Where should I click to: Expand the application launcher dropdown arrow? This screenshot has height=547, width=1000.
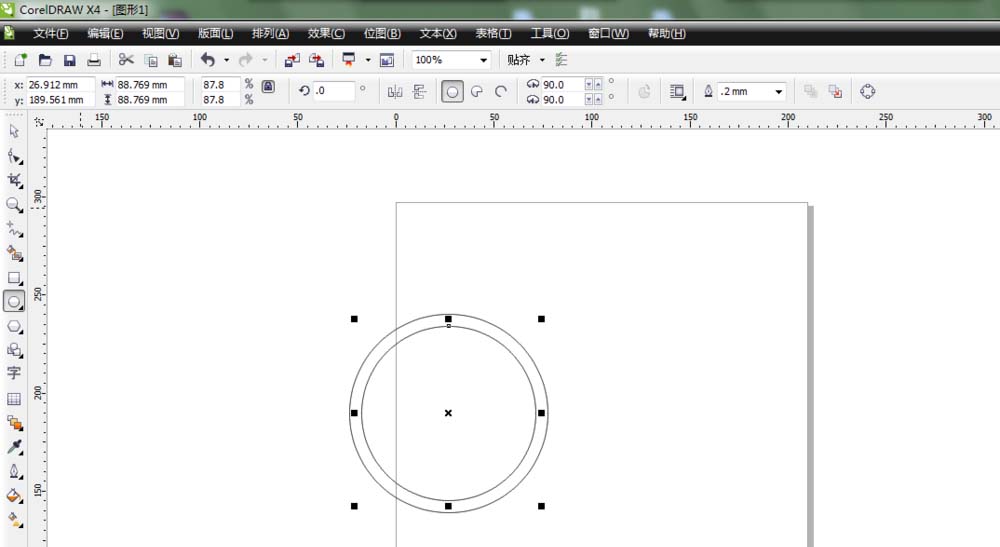pyautogui.click(x=368, y=60)
